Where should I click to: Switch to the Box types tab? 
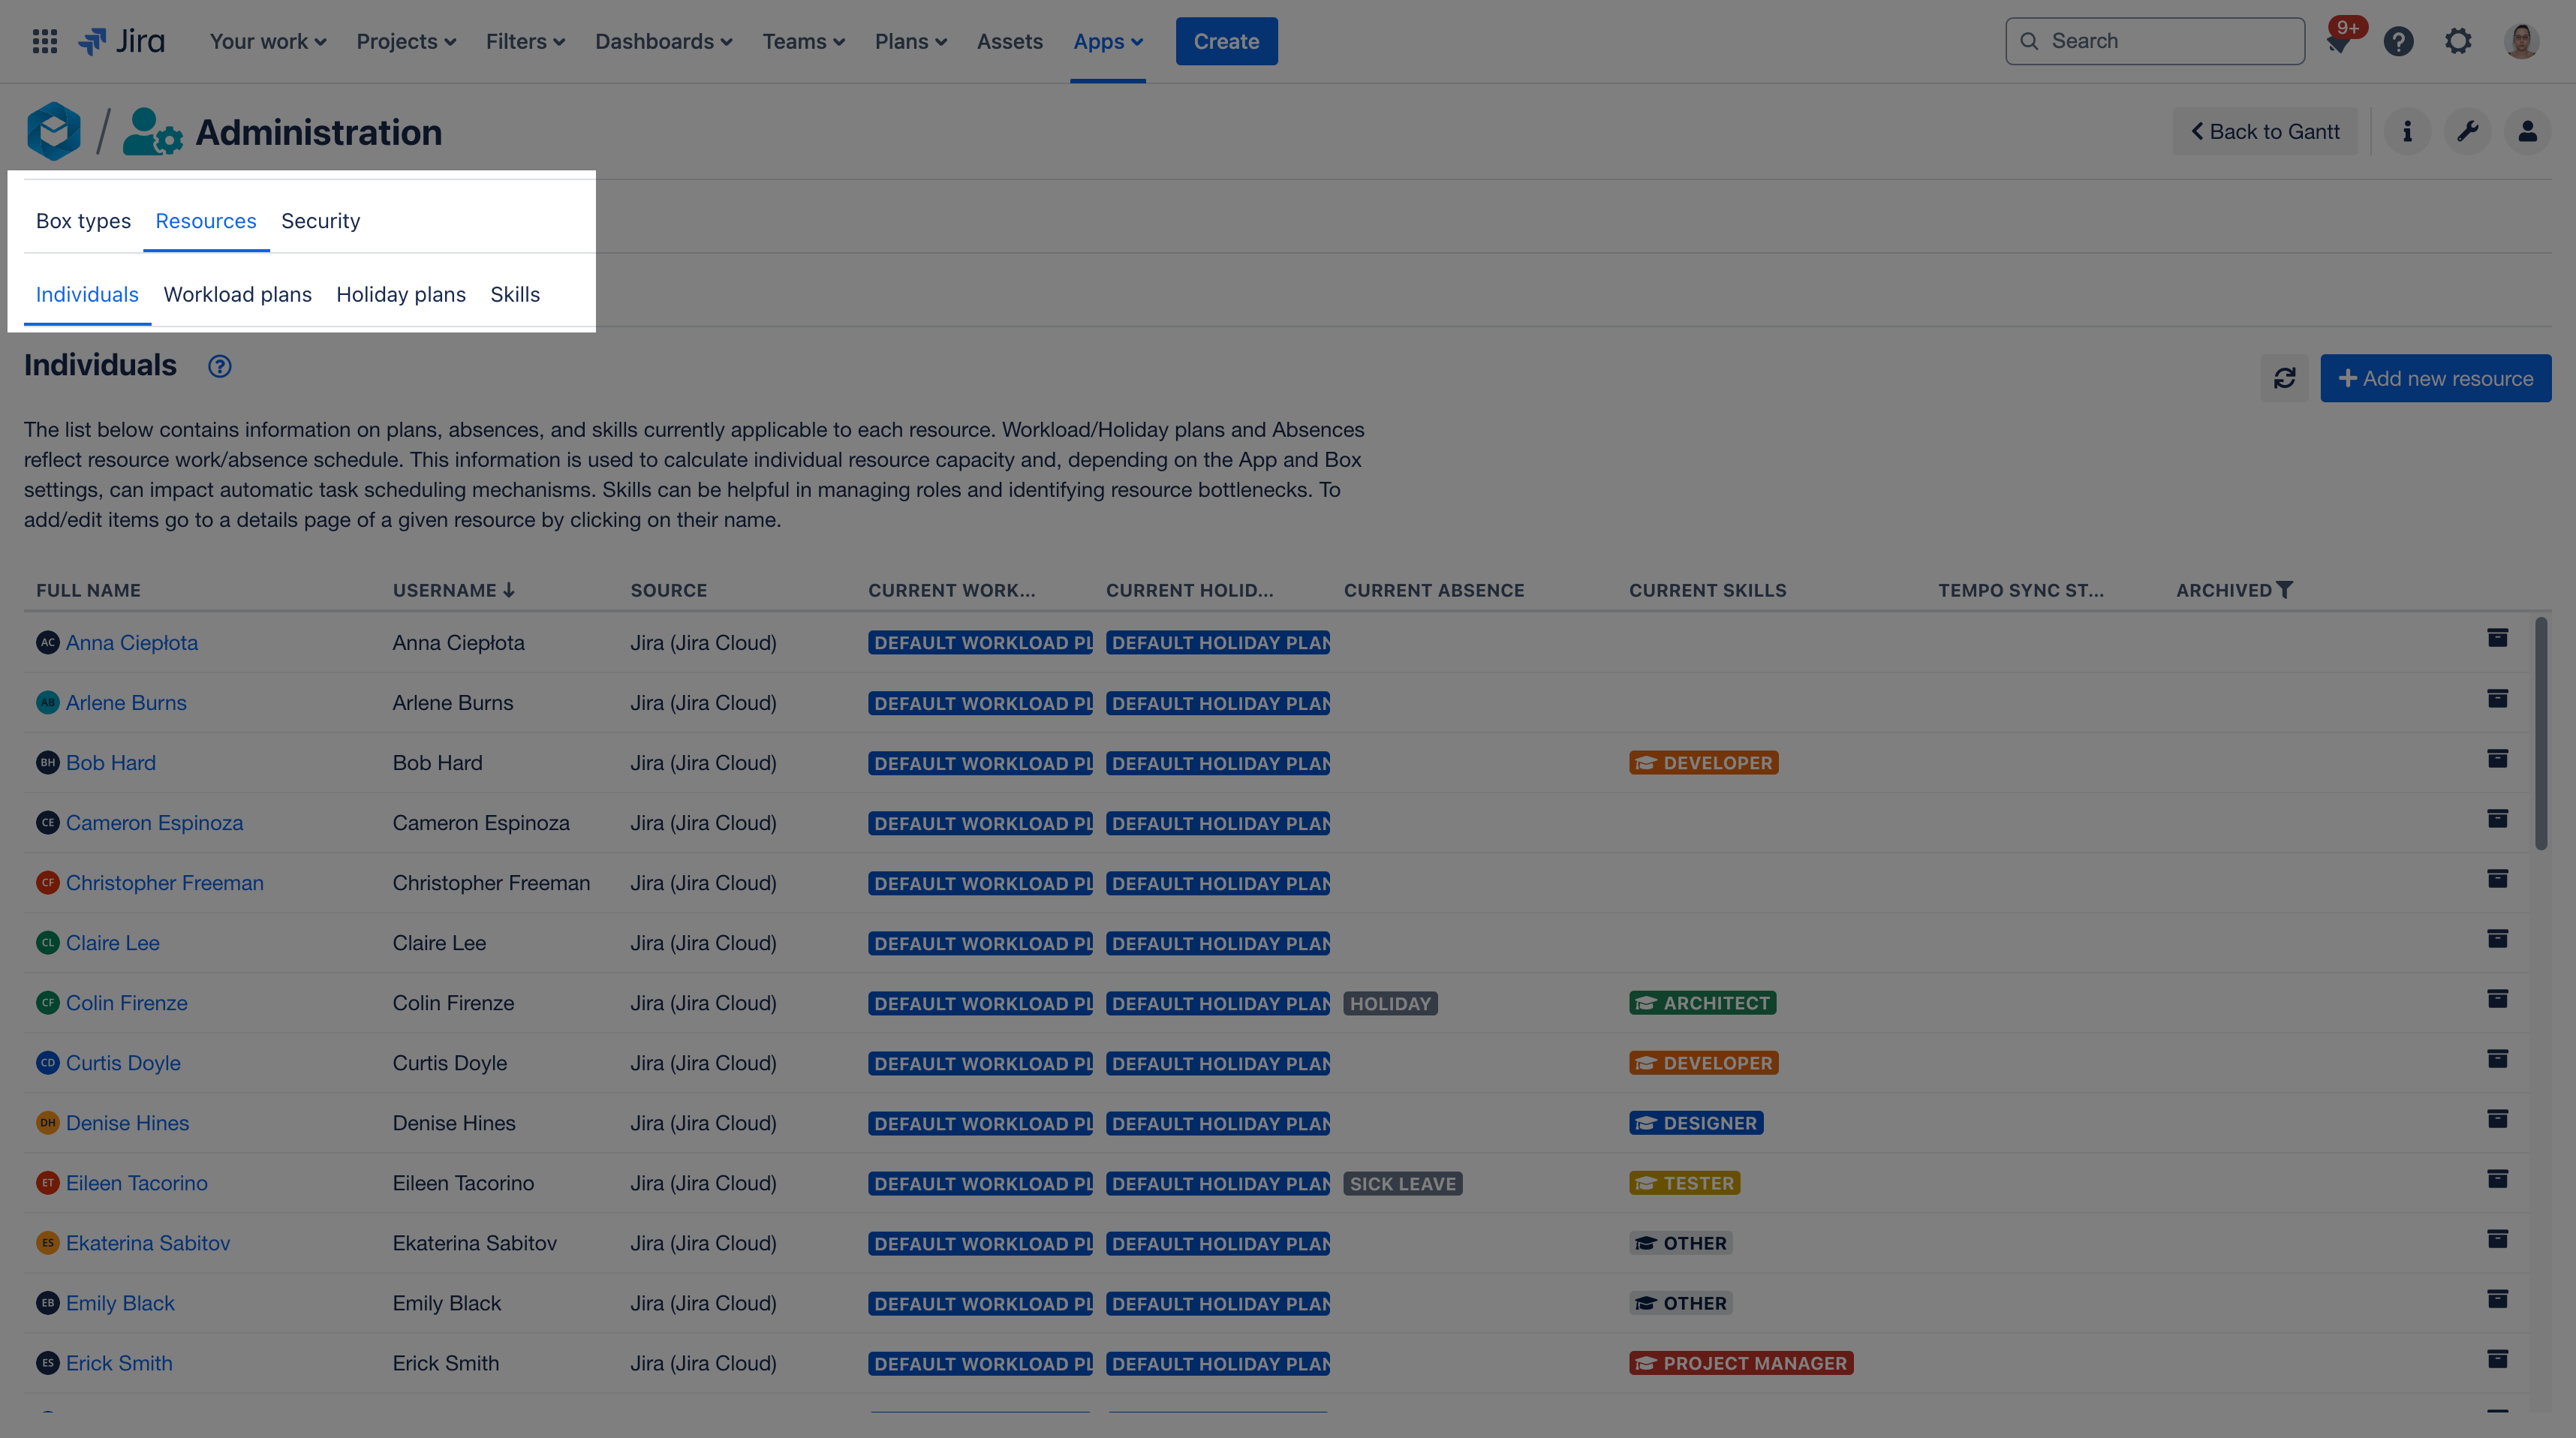pyautogui.click(x=83, y=219)
